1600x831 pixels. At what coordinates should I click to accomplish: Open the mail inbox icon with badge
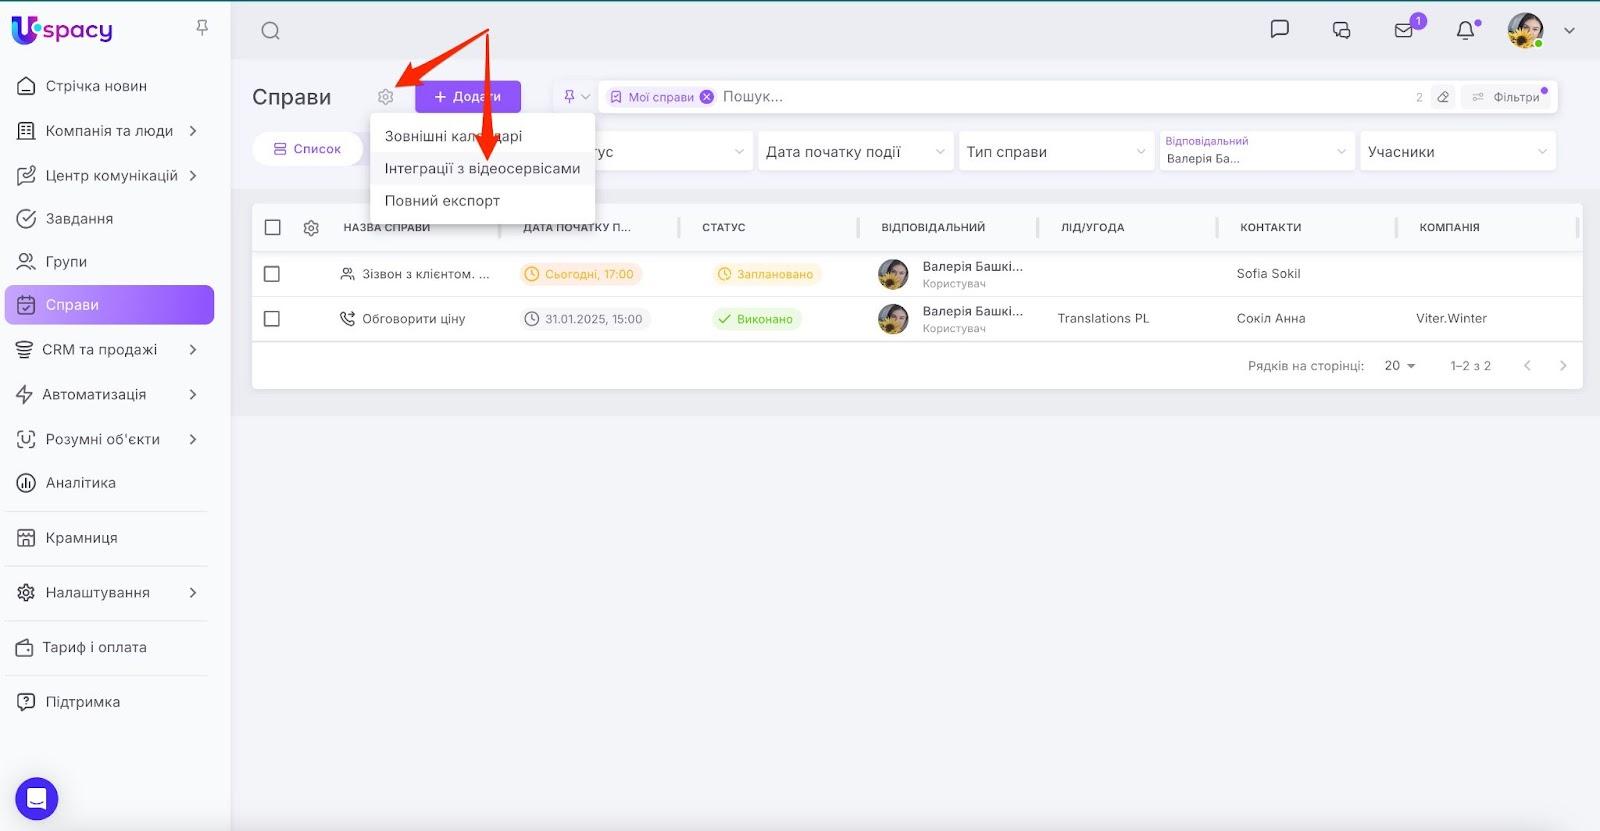[1405, 29]
